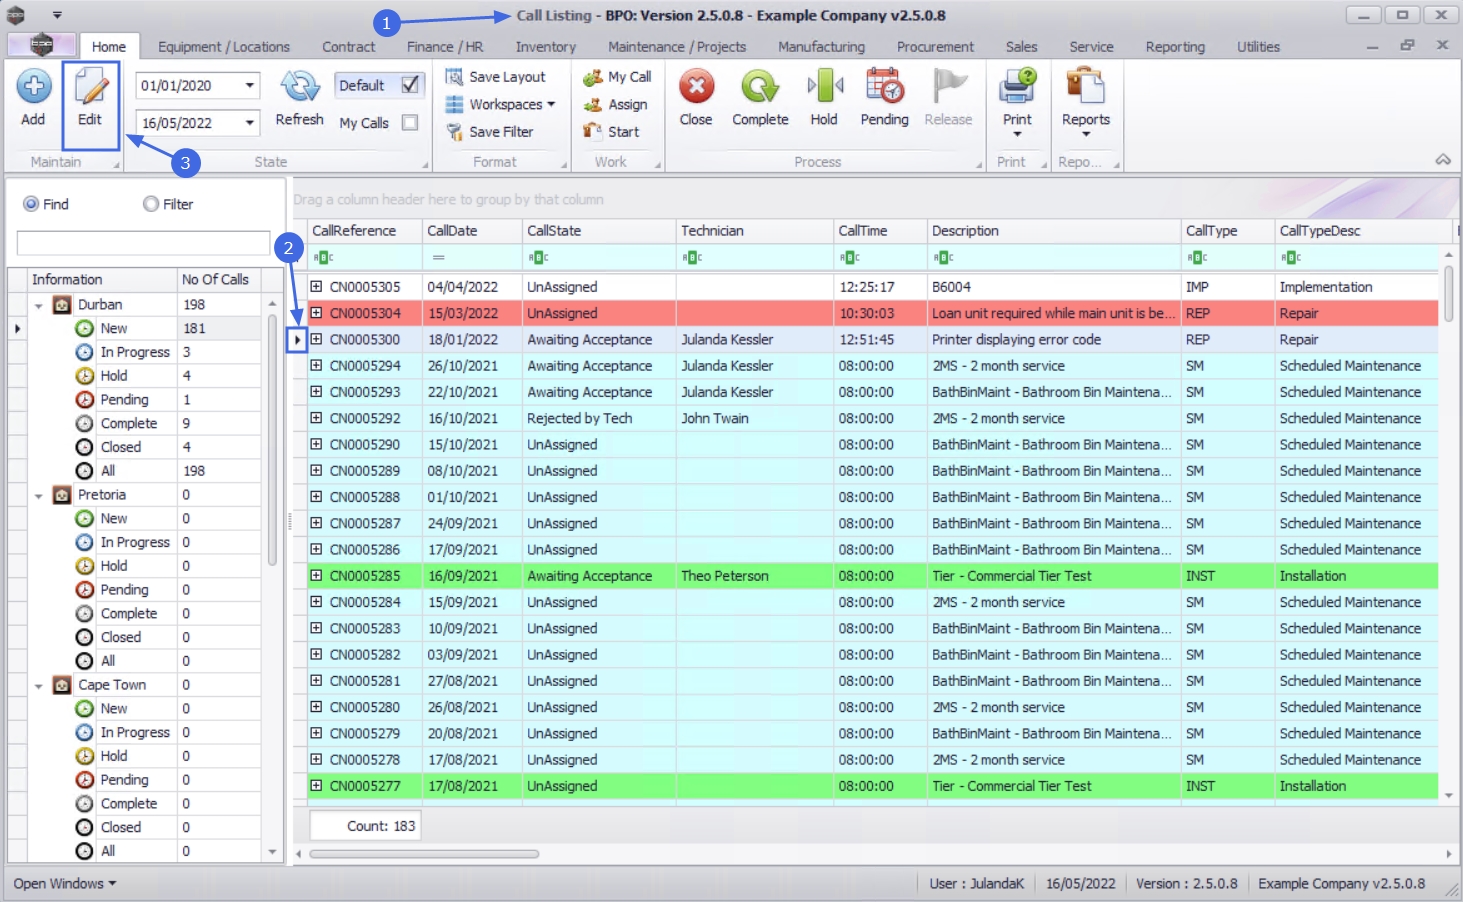This screenshot has width=1463, height=902.
Task: Click Theo Peterson technician cell
Action: 754,576
